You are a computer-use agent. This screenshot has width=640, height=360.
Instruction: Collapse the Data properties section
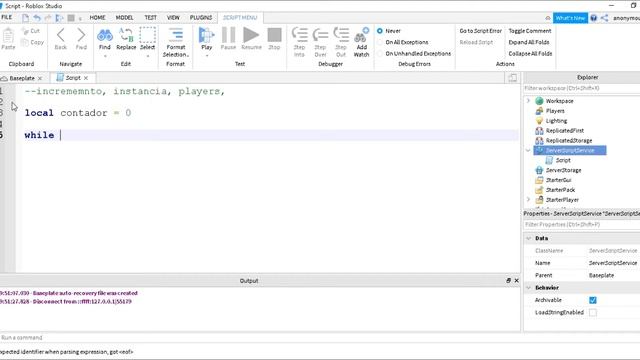click(x=529, y=238)
